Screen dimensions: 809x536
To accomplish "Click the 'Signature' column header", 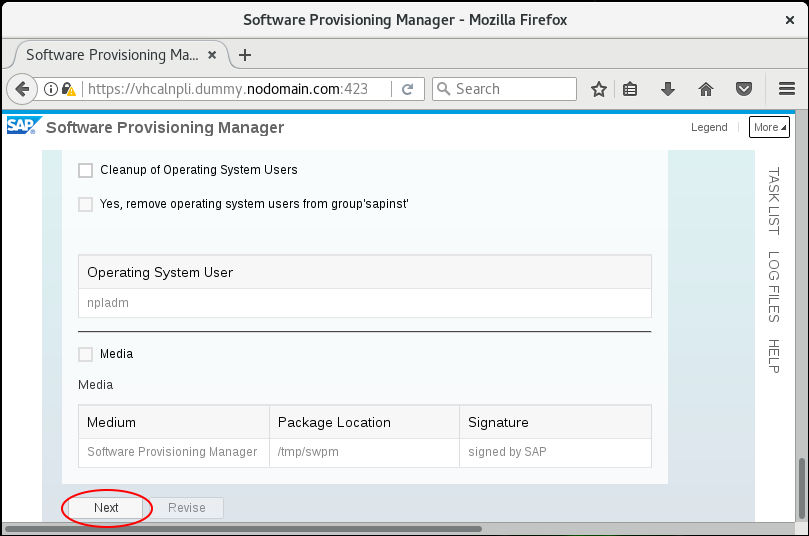I will tap(556, 422).
